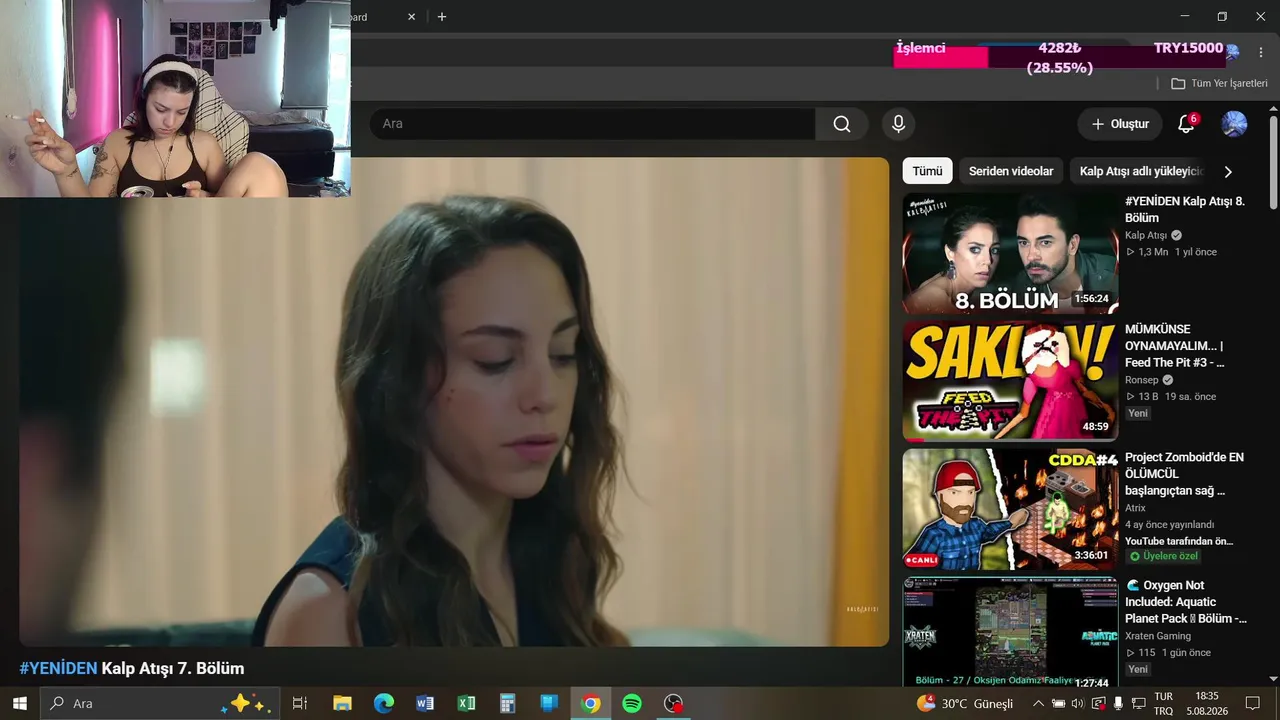This screenshot has width=1280, height=720.
Task: Open the #YENİDEN Kalp Atışı 8. Bölüm title
Action: coord(1185,209)
